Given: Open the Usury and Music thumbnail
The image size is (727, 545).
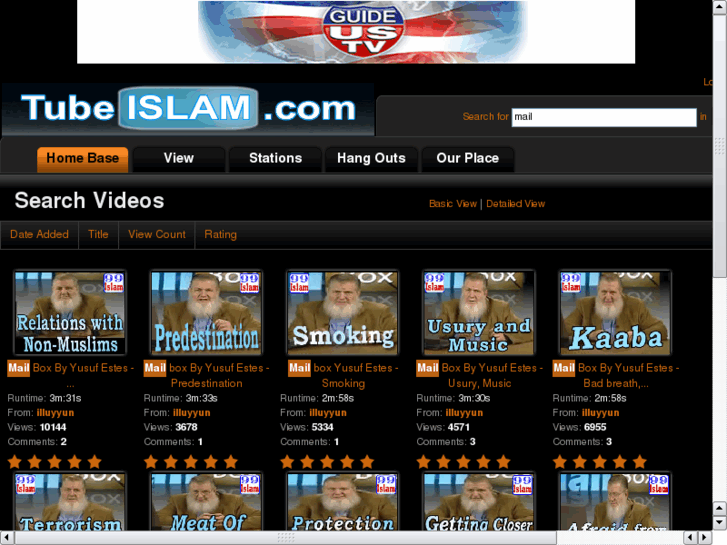Looking at the screenshot, I should (x=479, y=313).
